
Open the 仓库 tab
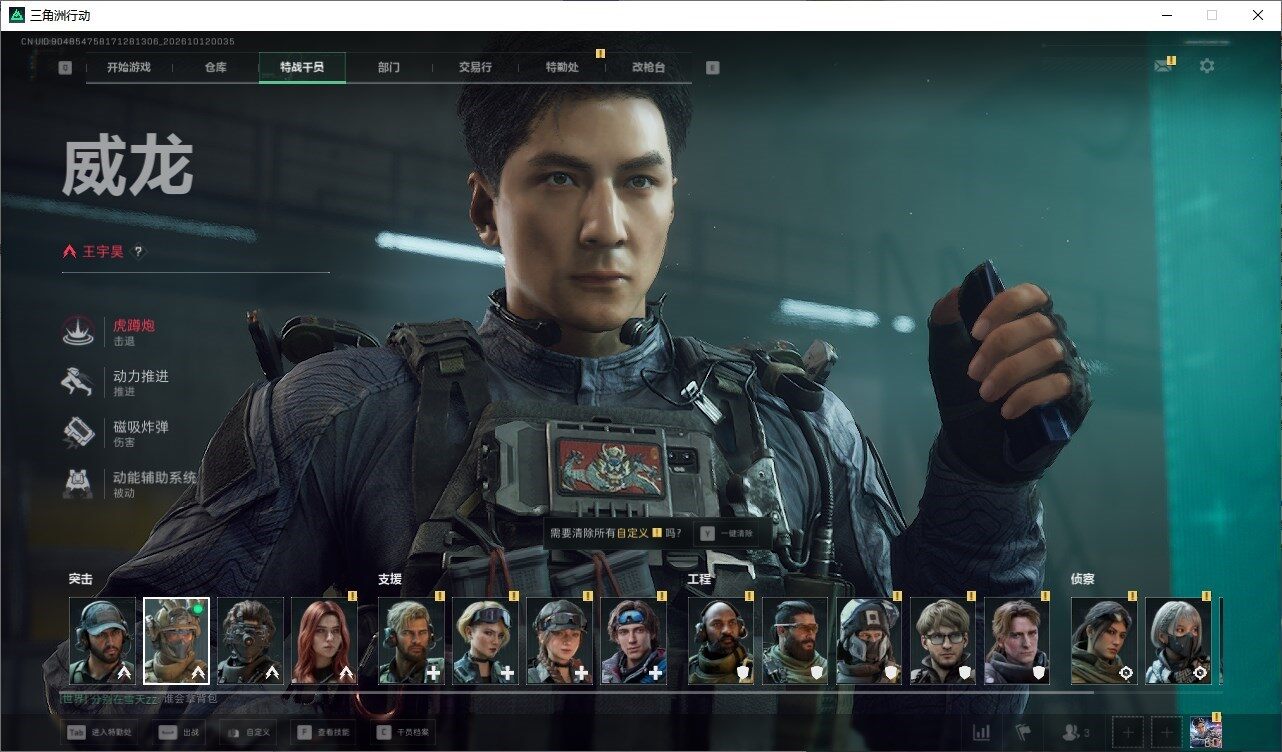click(x=216, y=68)
